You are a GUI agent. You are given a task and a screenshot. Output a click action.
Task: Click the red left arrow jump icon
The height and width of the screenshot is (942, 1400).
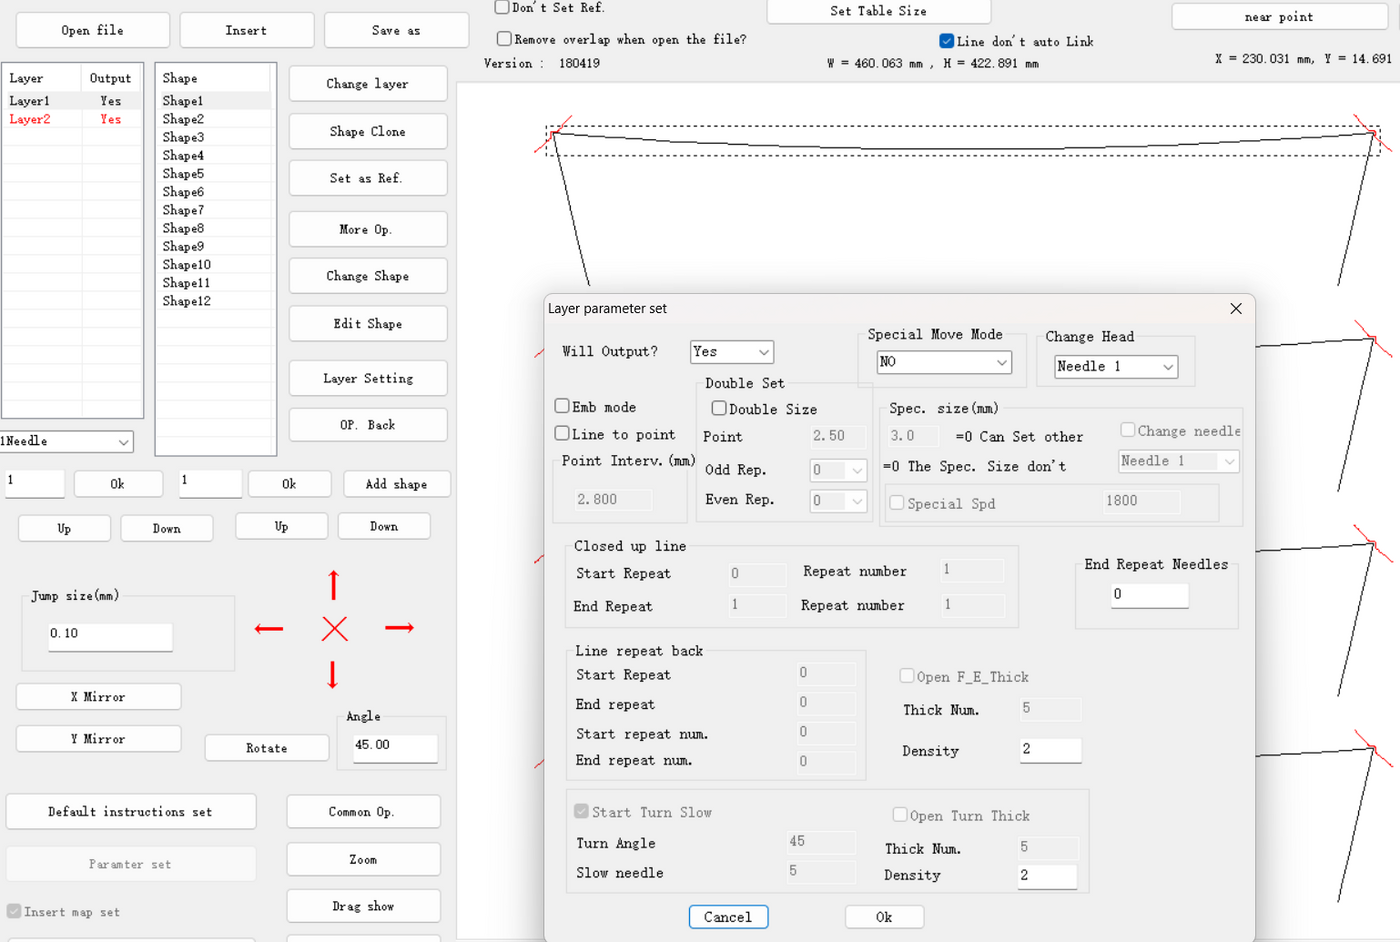click(x=269, y=629)
